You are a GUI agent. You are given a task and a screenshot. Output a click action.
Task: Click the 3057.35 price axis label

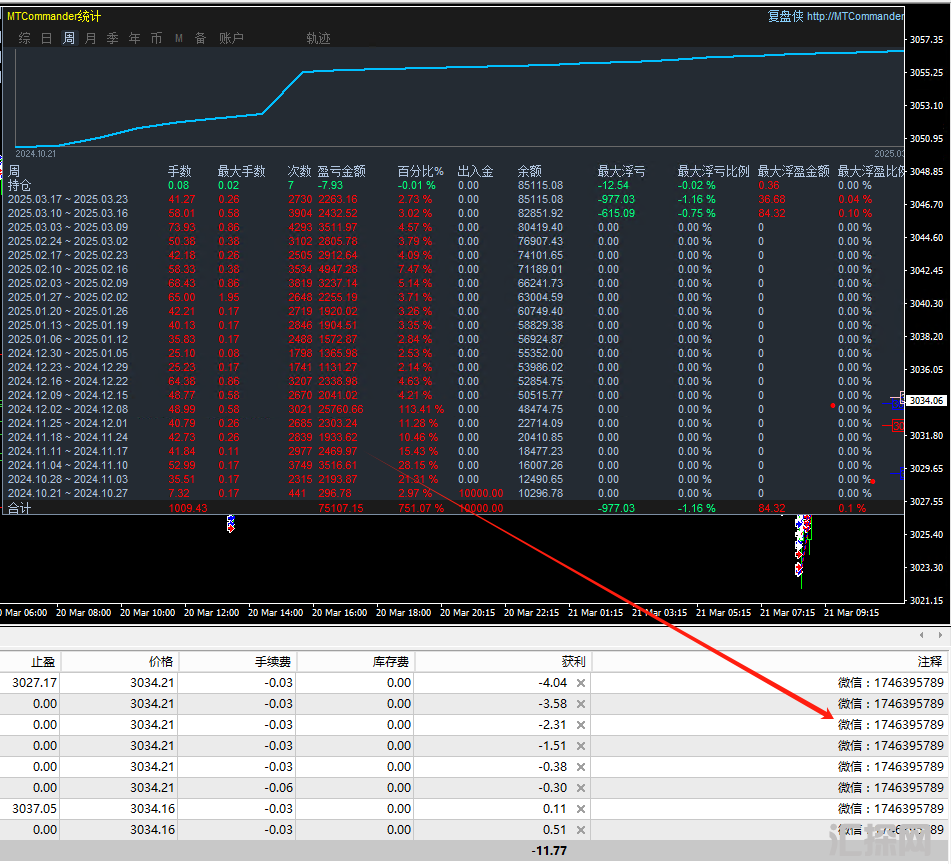(926, 39)
